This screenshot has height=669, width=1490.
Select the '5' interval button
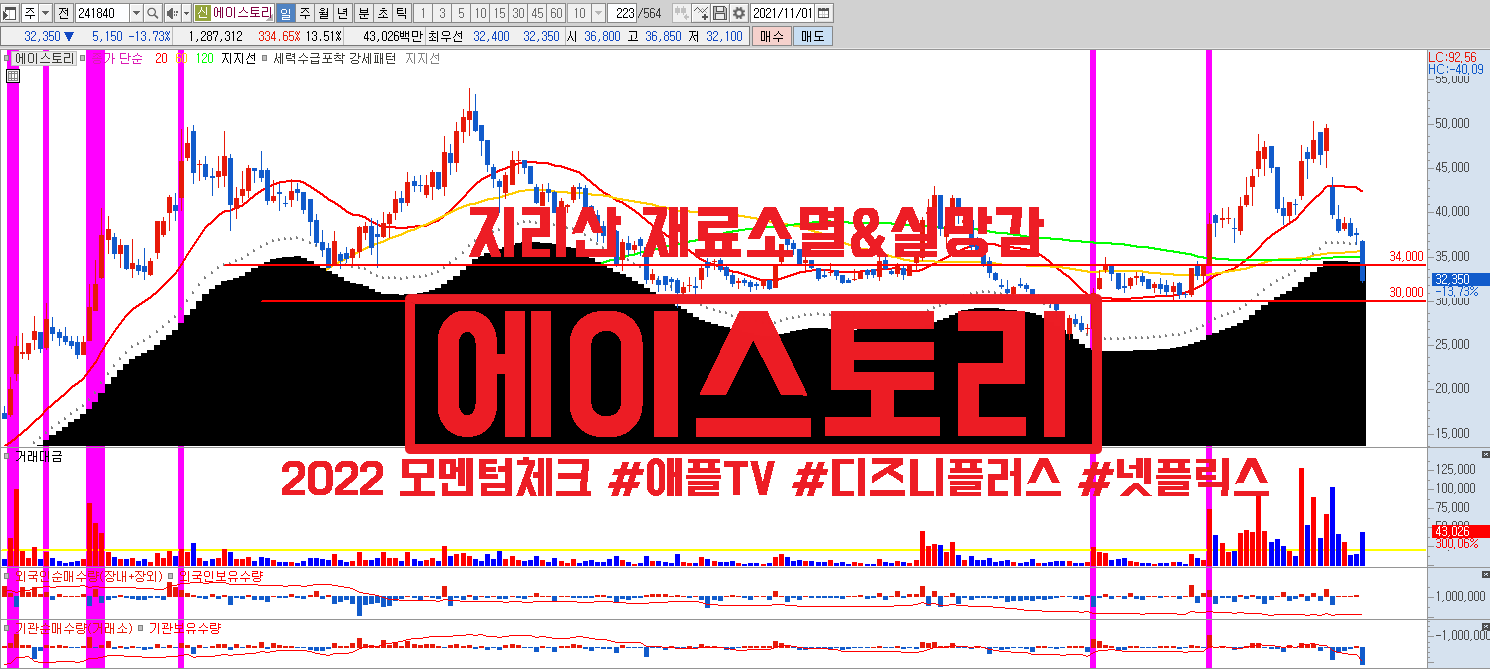(x=460, y=13)
